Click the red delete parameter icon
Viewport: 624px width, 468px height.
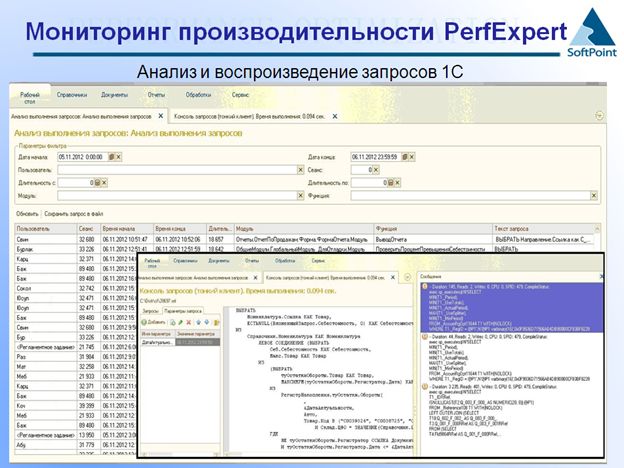pos(189,322)
